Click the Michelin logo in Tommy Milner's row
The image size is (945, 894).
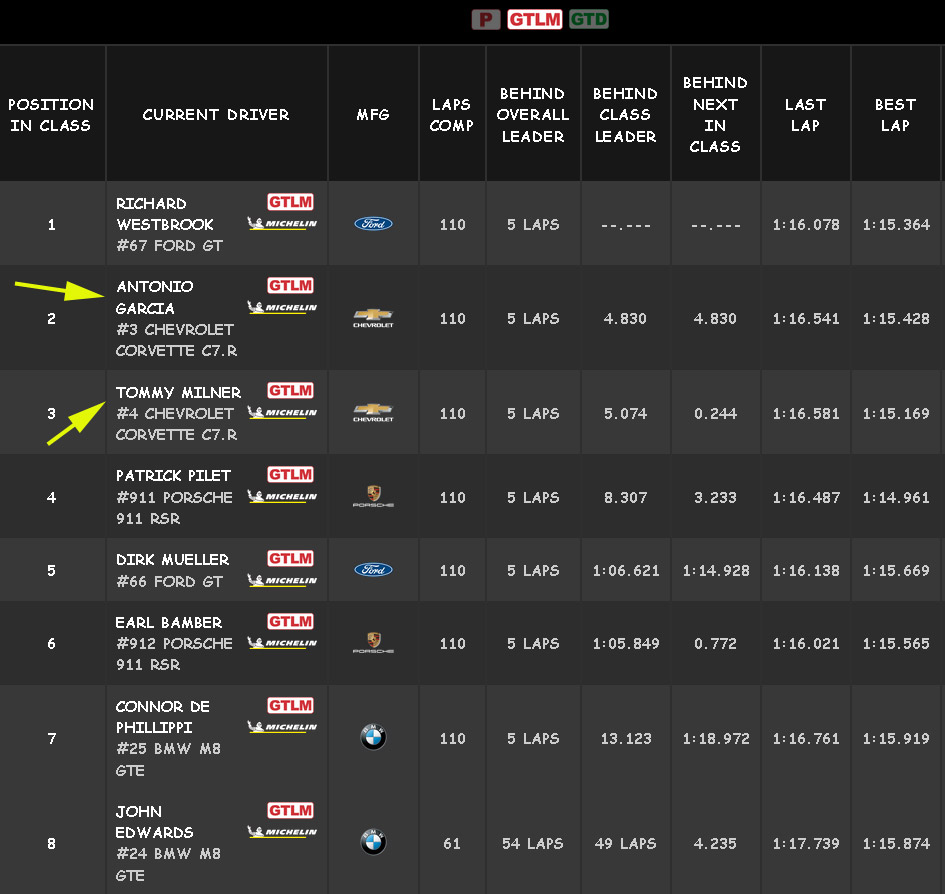pyautogui.click(x=282, y=412)
